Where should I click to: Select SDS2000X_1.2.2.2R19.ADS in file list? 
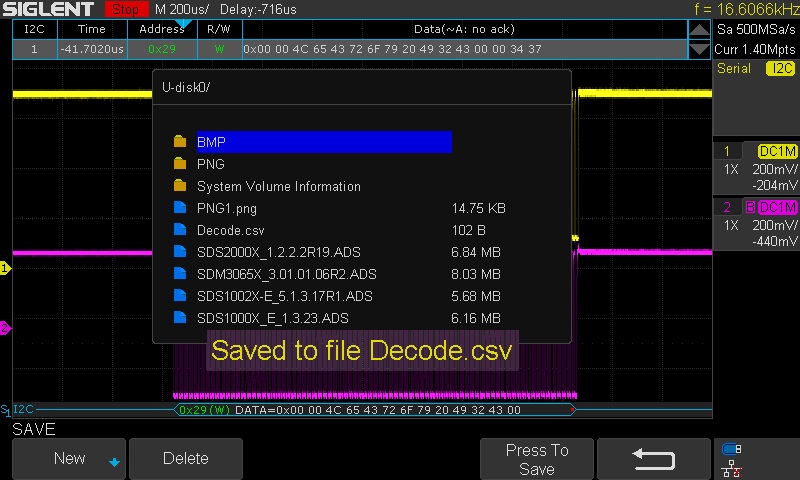(284, 252)
